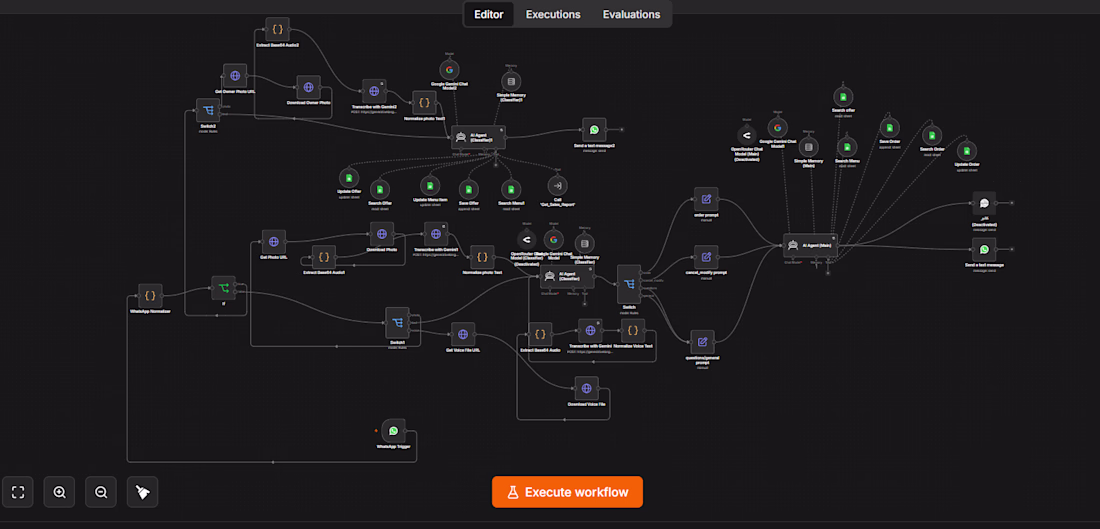1100x529 pixels.
Task: Open Search Offer node beside Update Offer
Action: click(380, 189)
